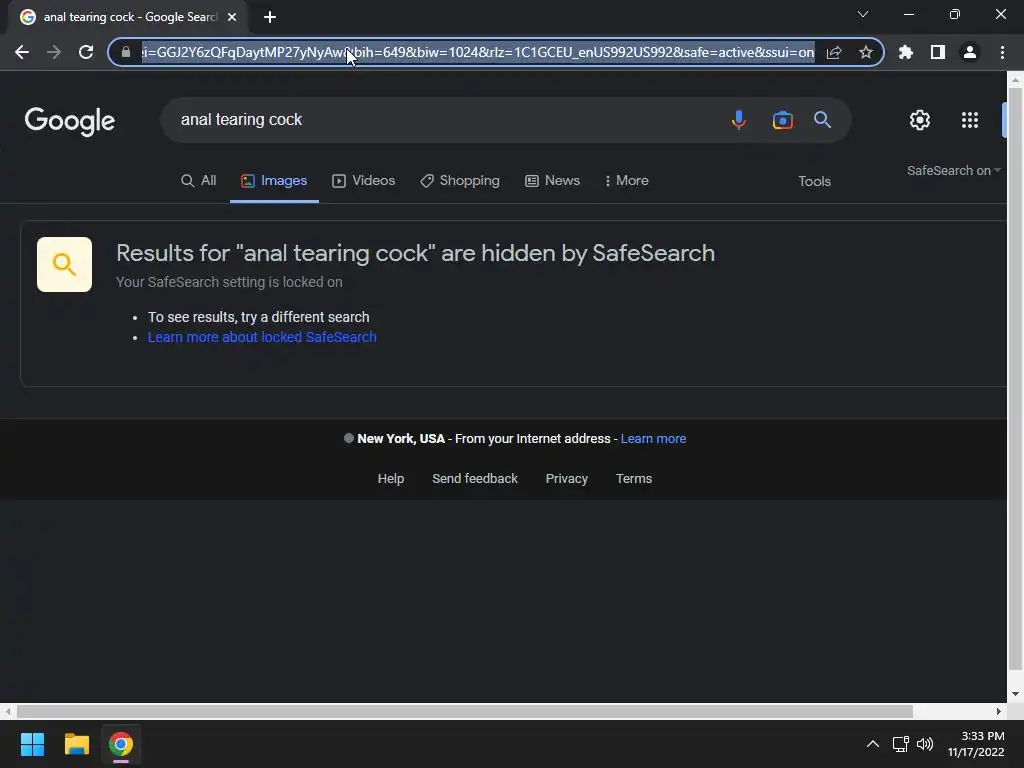Screen dimensions: 1024x768
Task: Click the scroll right arrow at bottom
Action: [999, 711]
